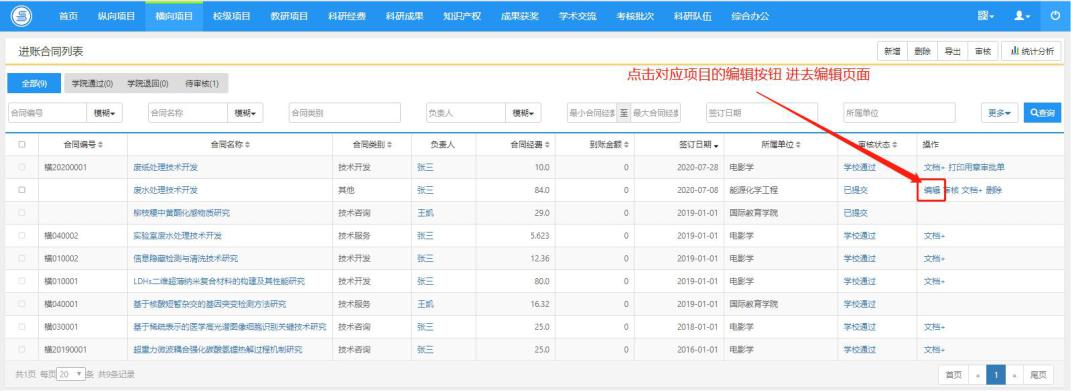Screen dimensions: 1071x391
Task: Check the 废水处理技术开发 row checkbox
Action: (22, 190)
